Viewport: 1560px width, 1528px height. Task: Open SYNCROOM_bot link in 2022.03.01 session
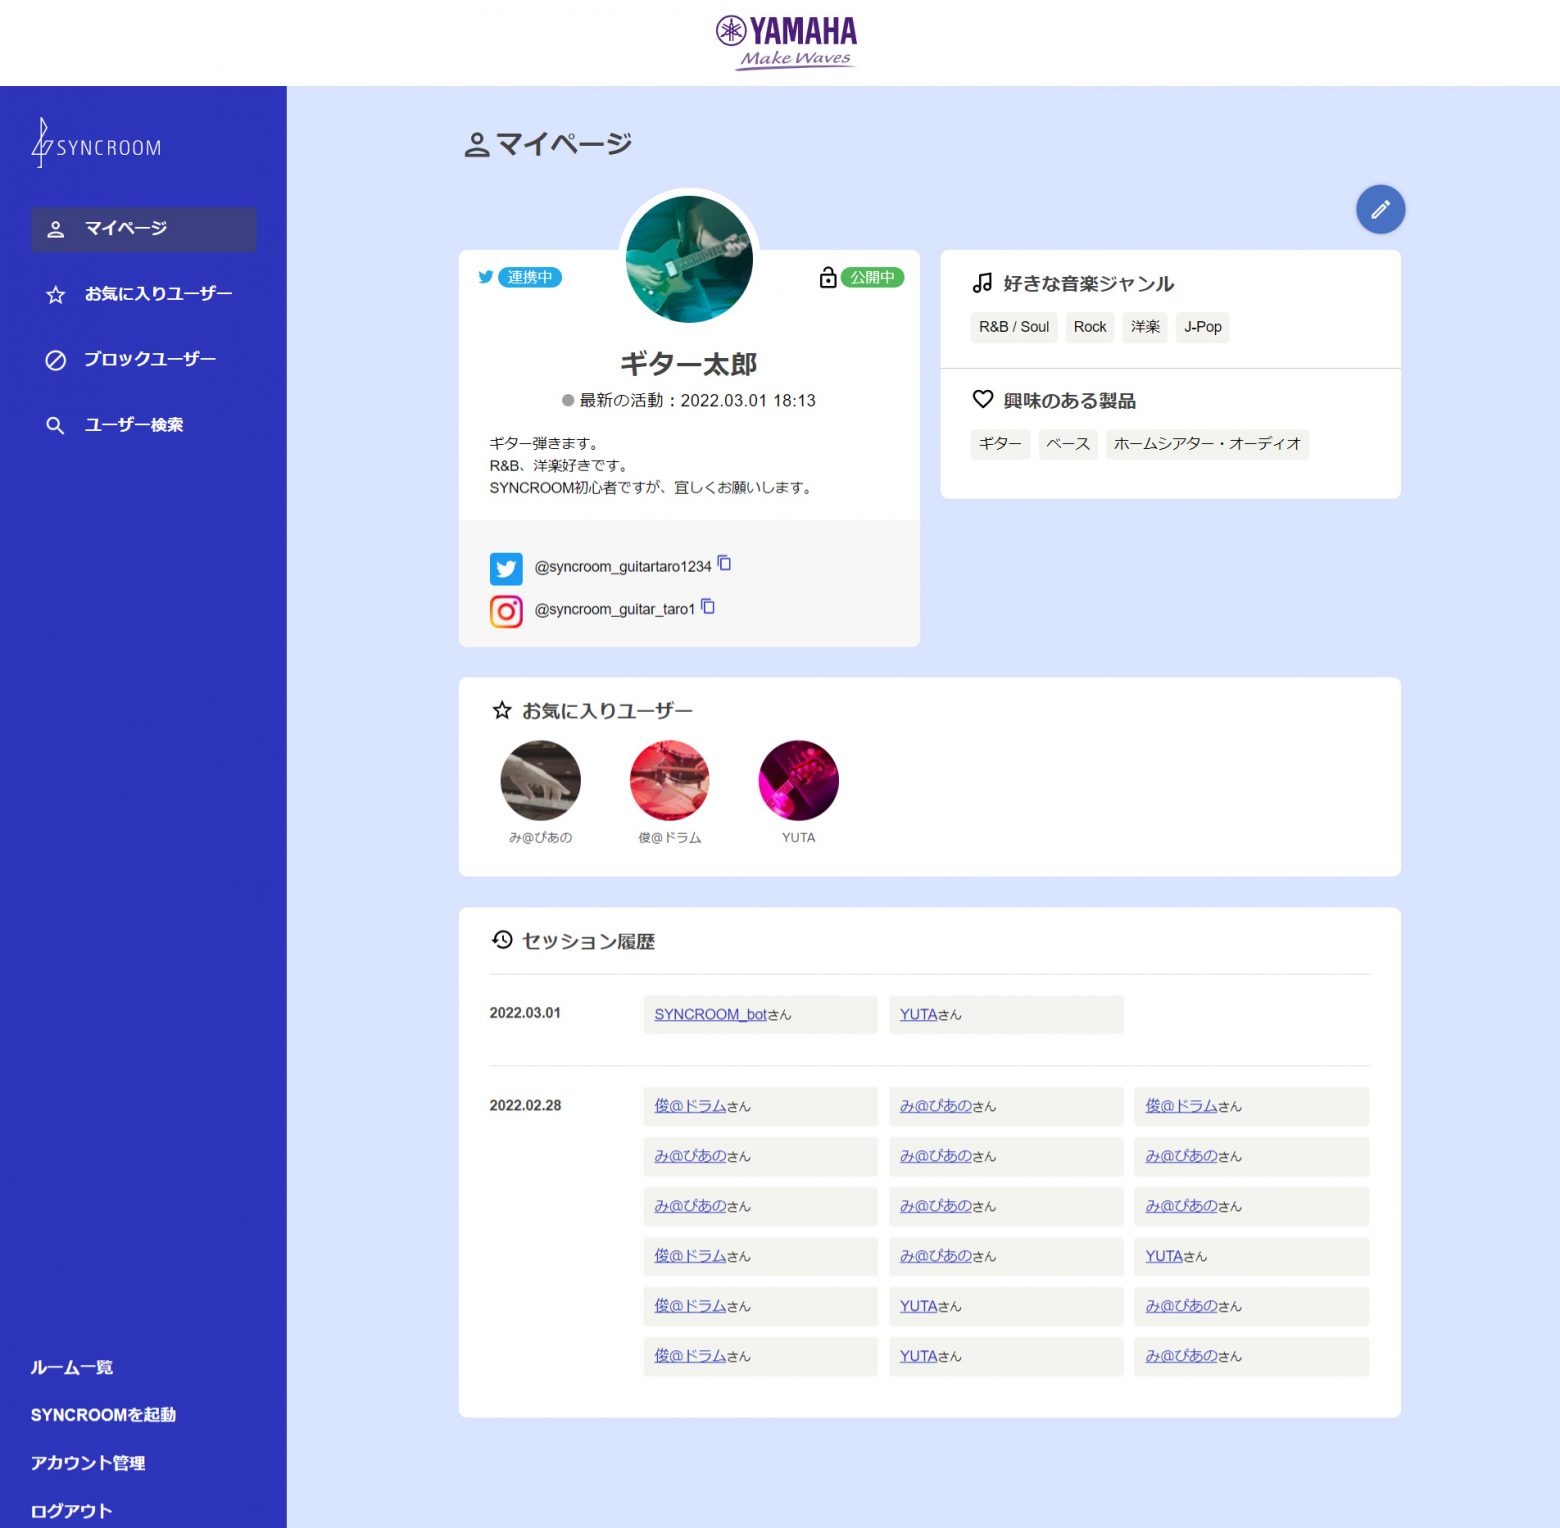(x=711, y=1014)
